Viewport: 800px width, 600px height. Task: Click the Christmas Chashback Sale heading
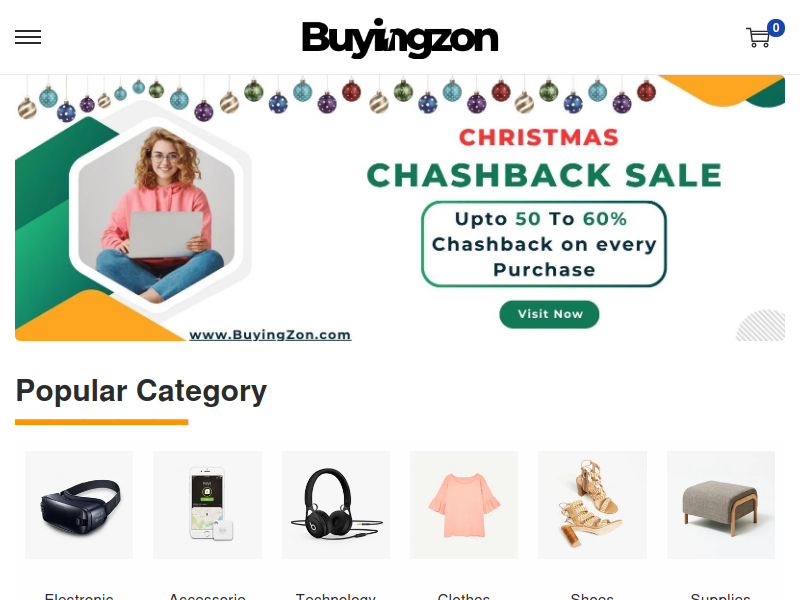pos(544,158)
